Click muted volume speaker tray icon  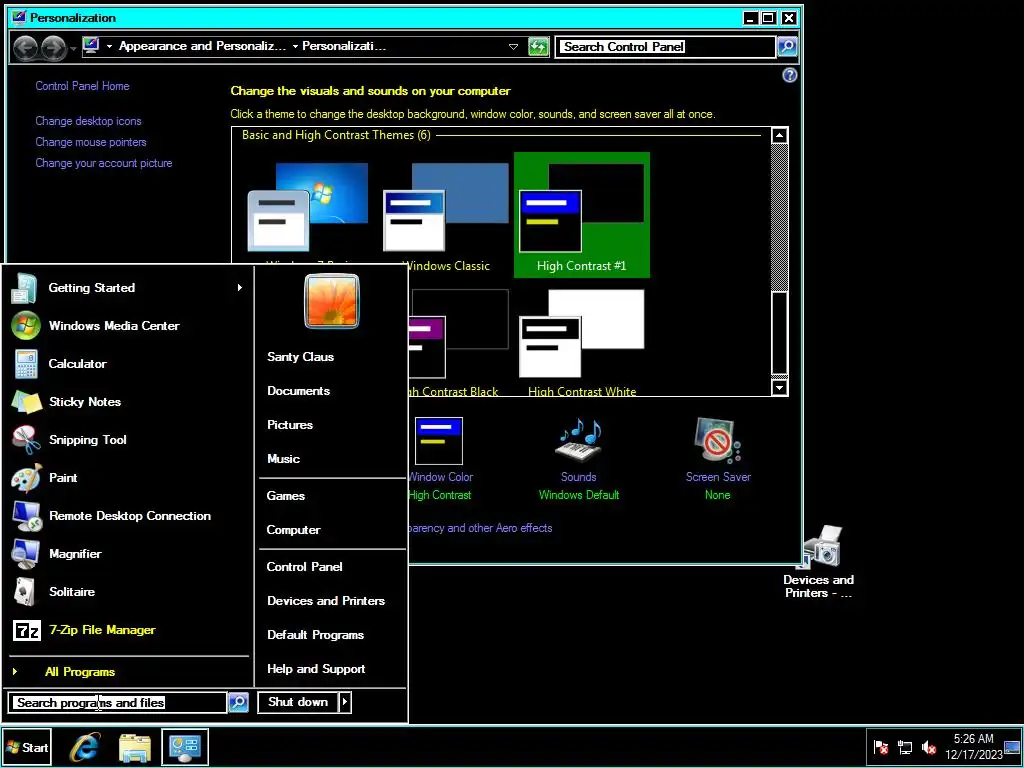click(929, 747)
